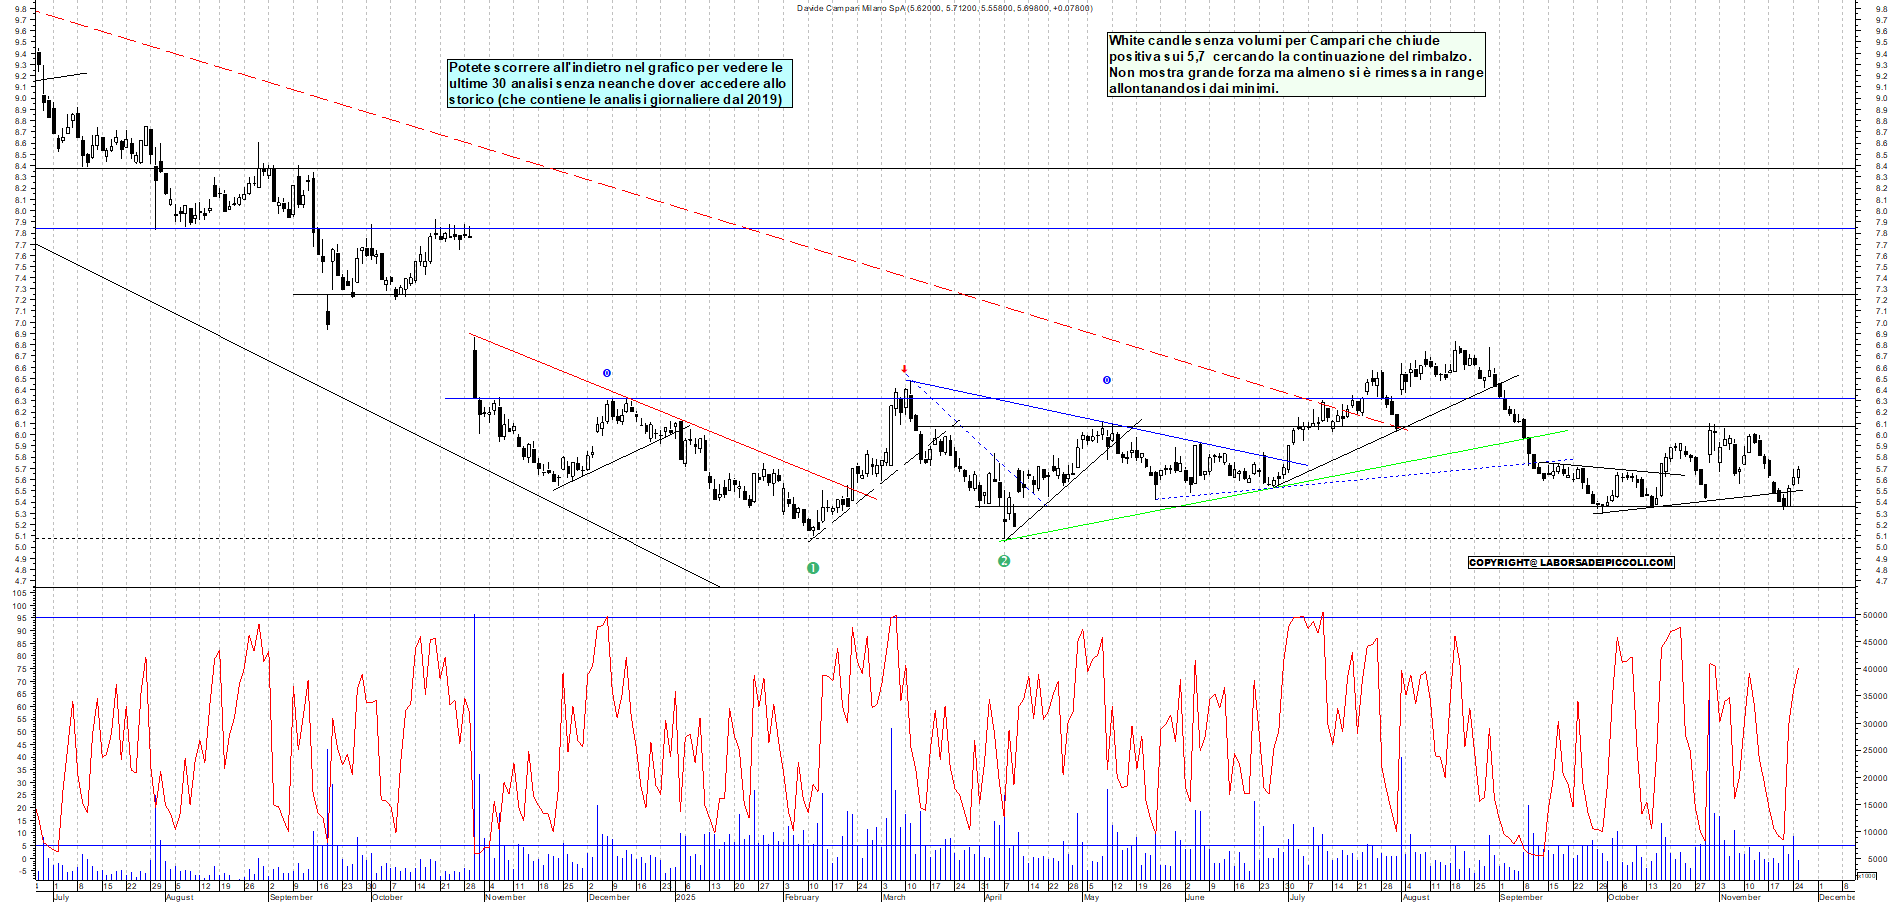
Task: Click the green circled number 1 marker
Action: pos(813,566)
